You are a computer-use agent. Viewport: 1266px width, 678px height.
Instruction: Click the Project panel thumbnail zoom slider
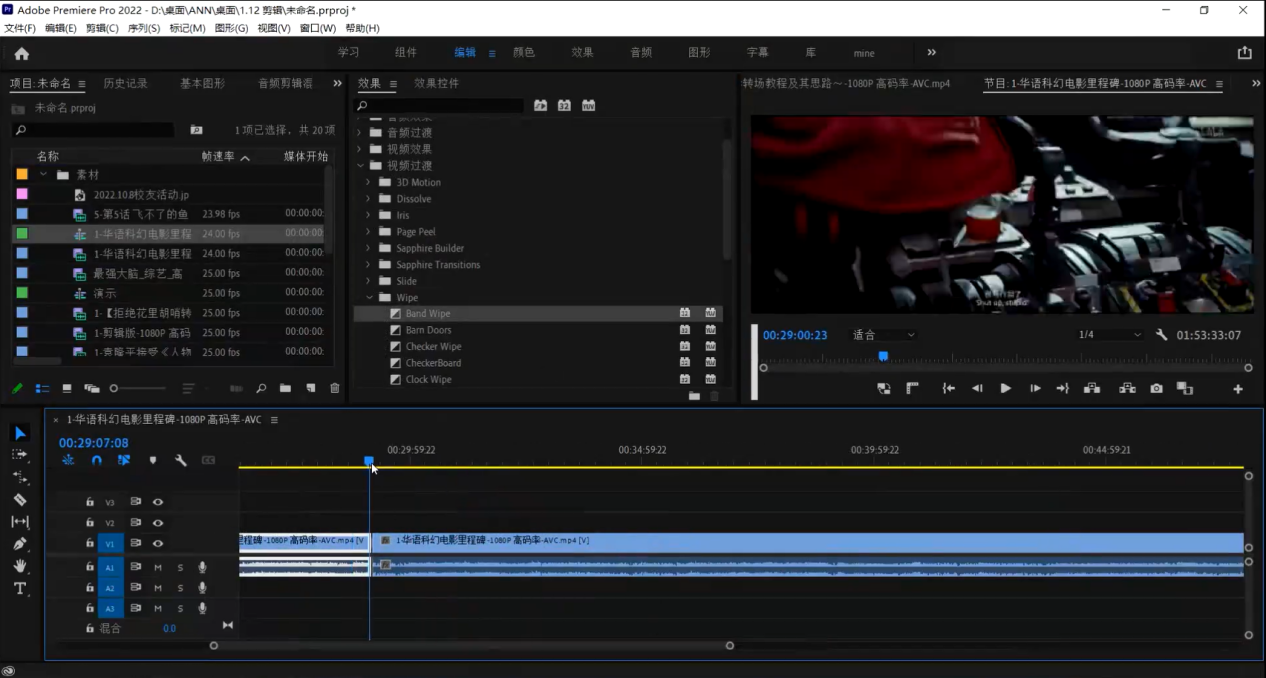[114, 388]
